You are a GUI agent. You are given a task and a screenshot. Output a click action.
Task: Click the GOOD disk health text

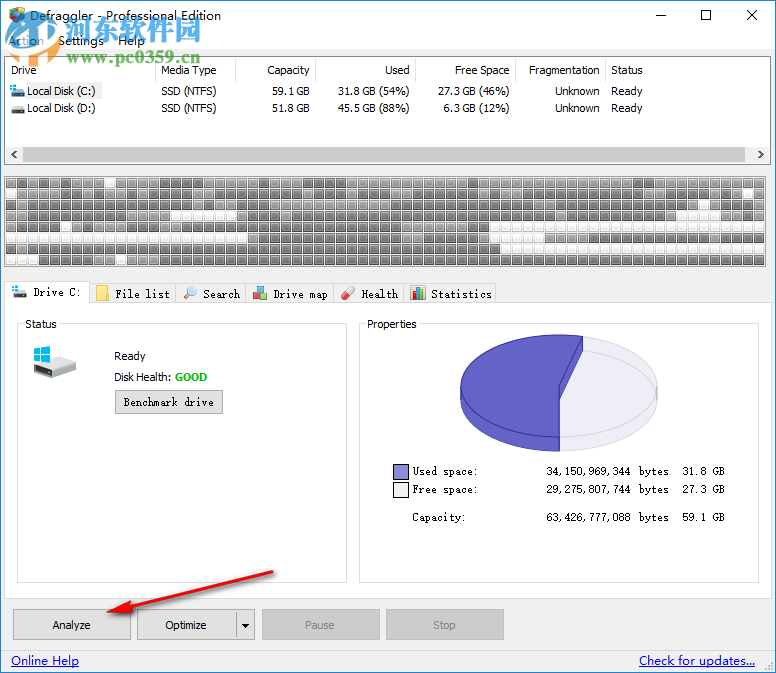191,377
